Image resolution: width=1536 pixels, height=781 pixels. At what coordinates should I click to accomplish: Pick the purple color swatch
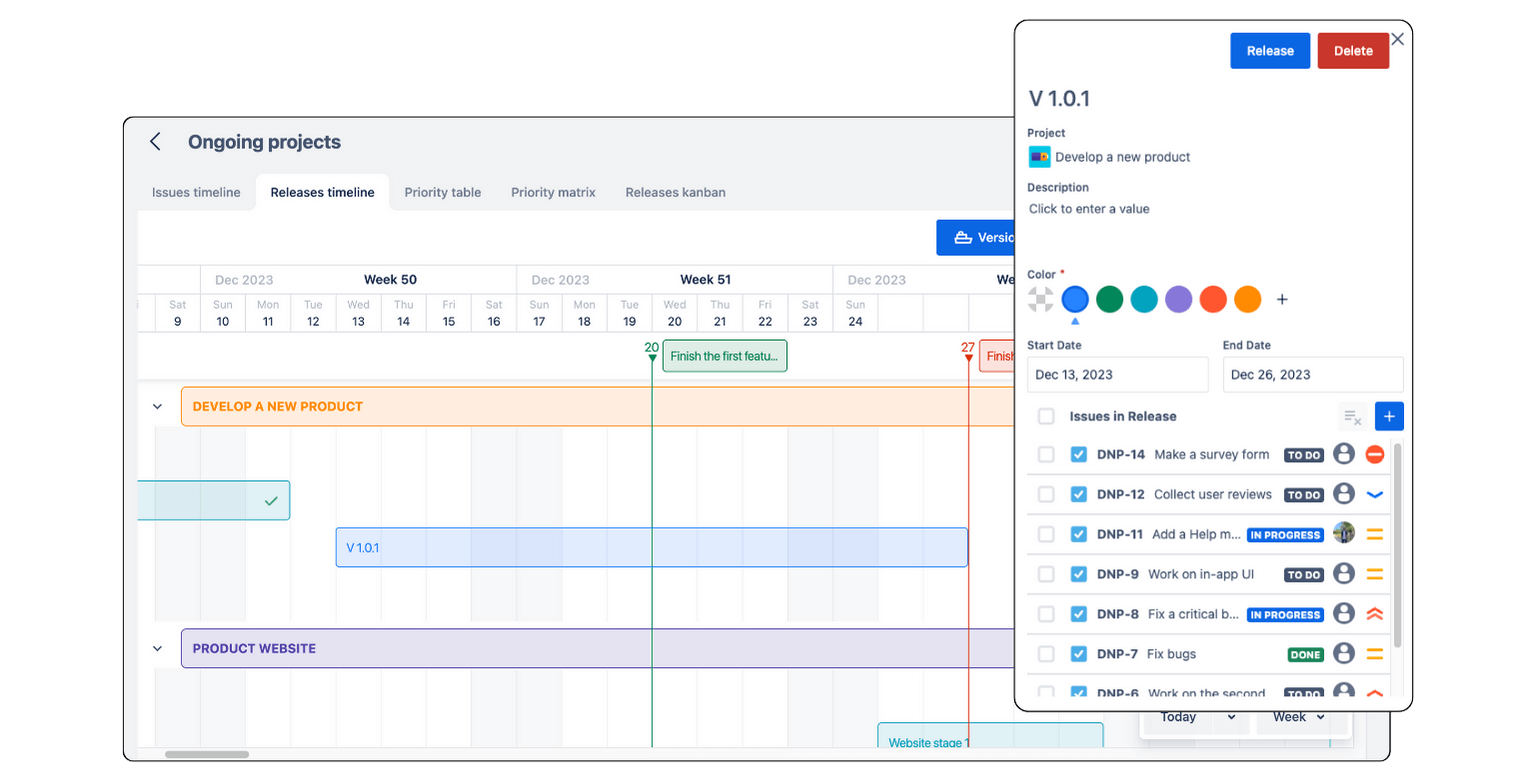pyautogui.click(x=1179, y=299)
